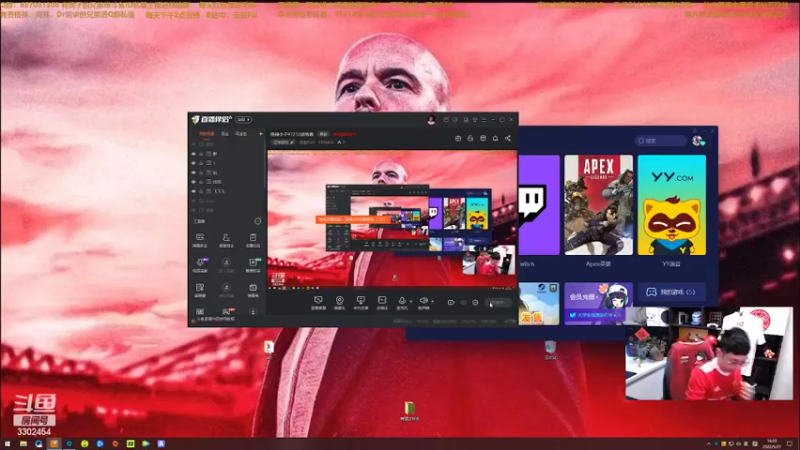800x450 pixels.
Task: Open settings gear in the streaming toolbar
Action: (x=475, y=303)
